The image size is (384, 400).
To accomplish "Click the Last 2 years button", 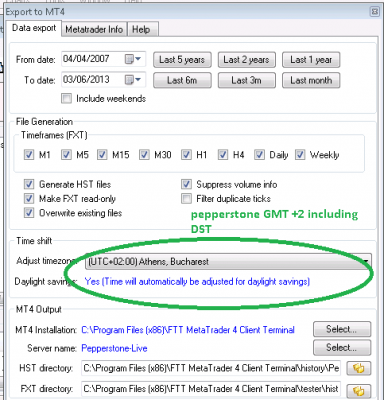I will (247, 60).
